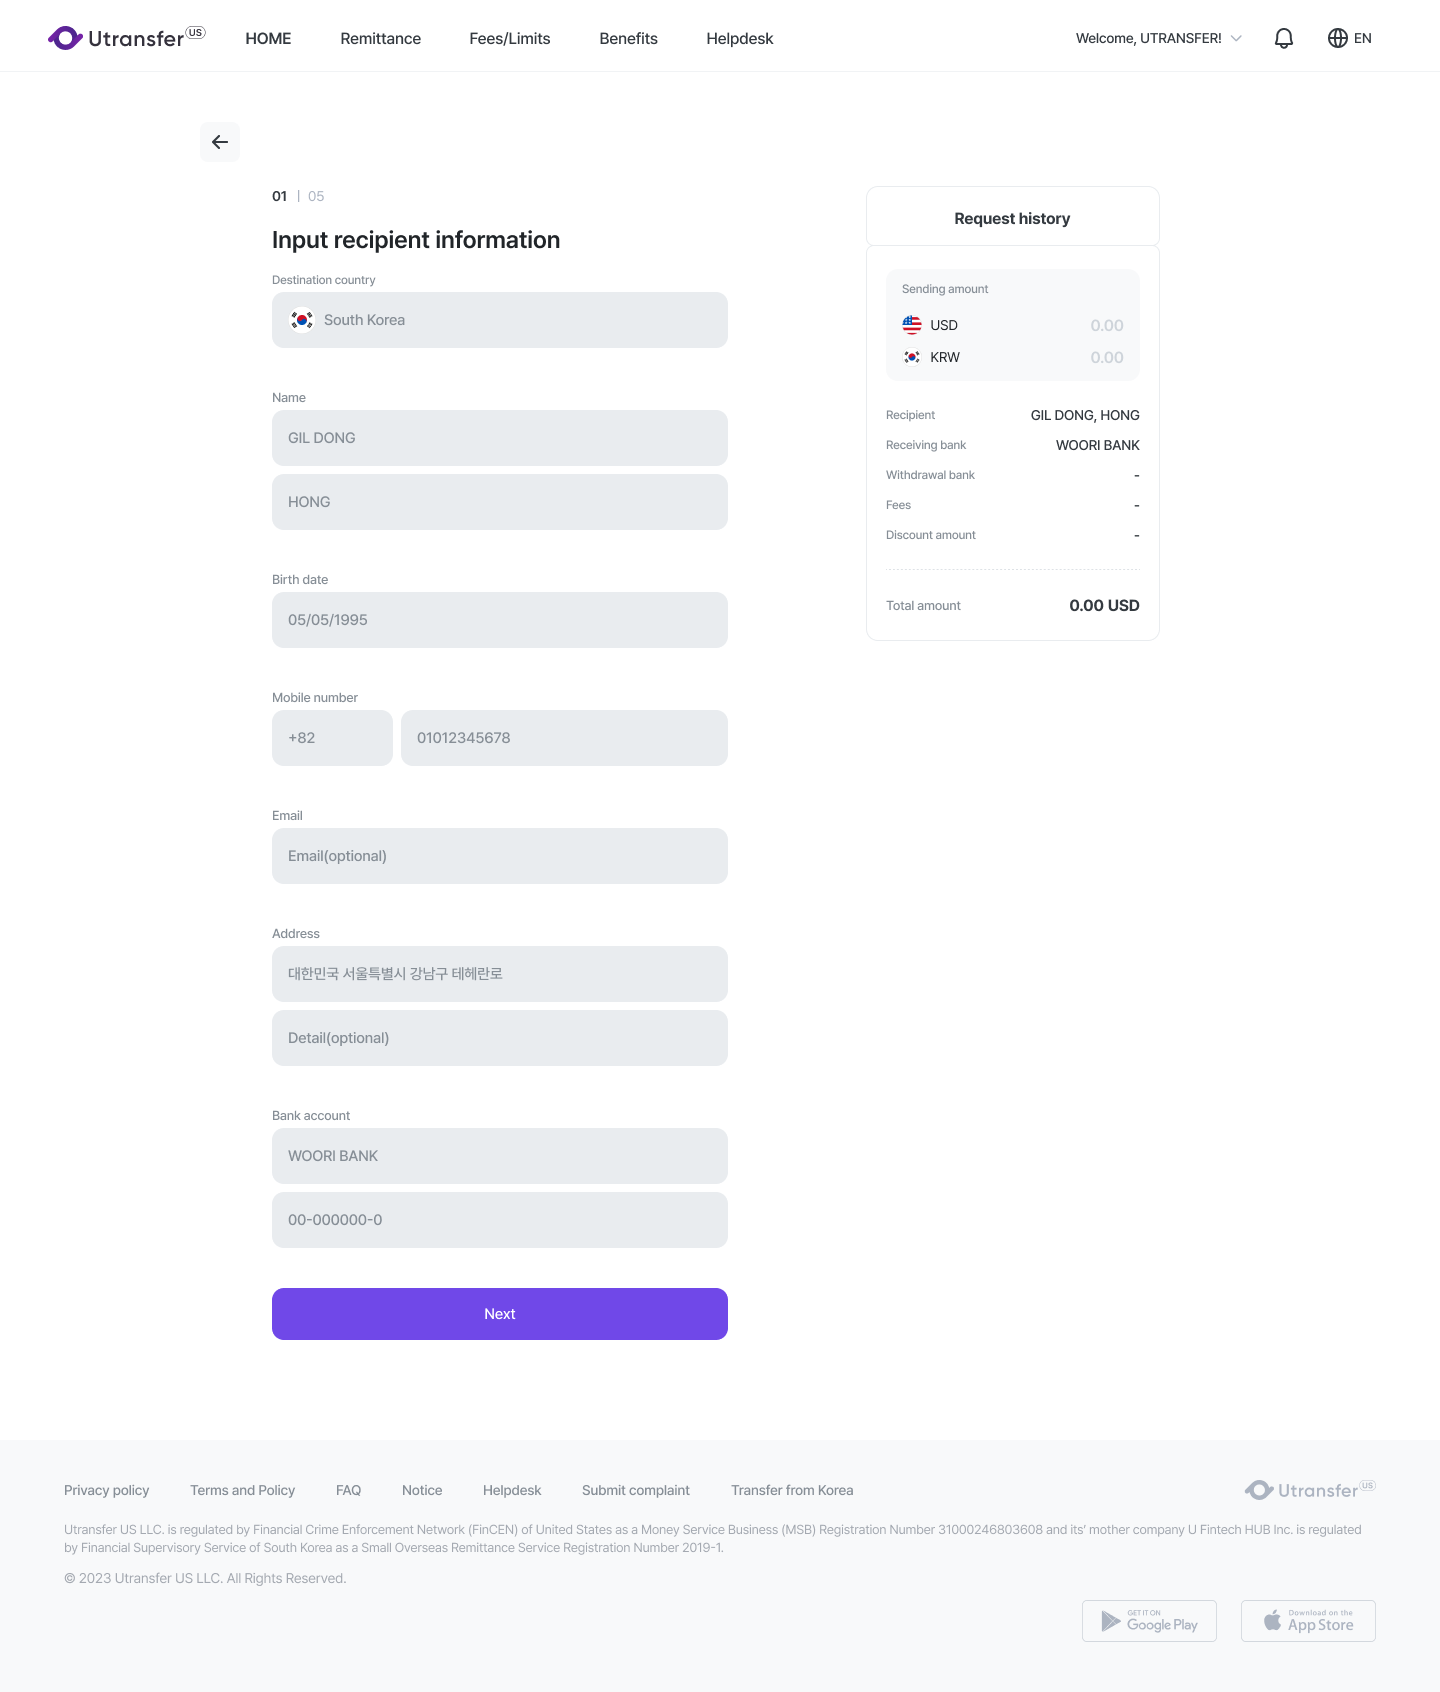Screen dimensions: 1440x1692
Task: Open the Submit complaint footer link
Action: pos(636,1490)
